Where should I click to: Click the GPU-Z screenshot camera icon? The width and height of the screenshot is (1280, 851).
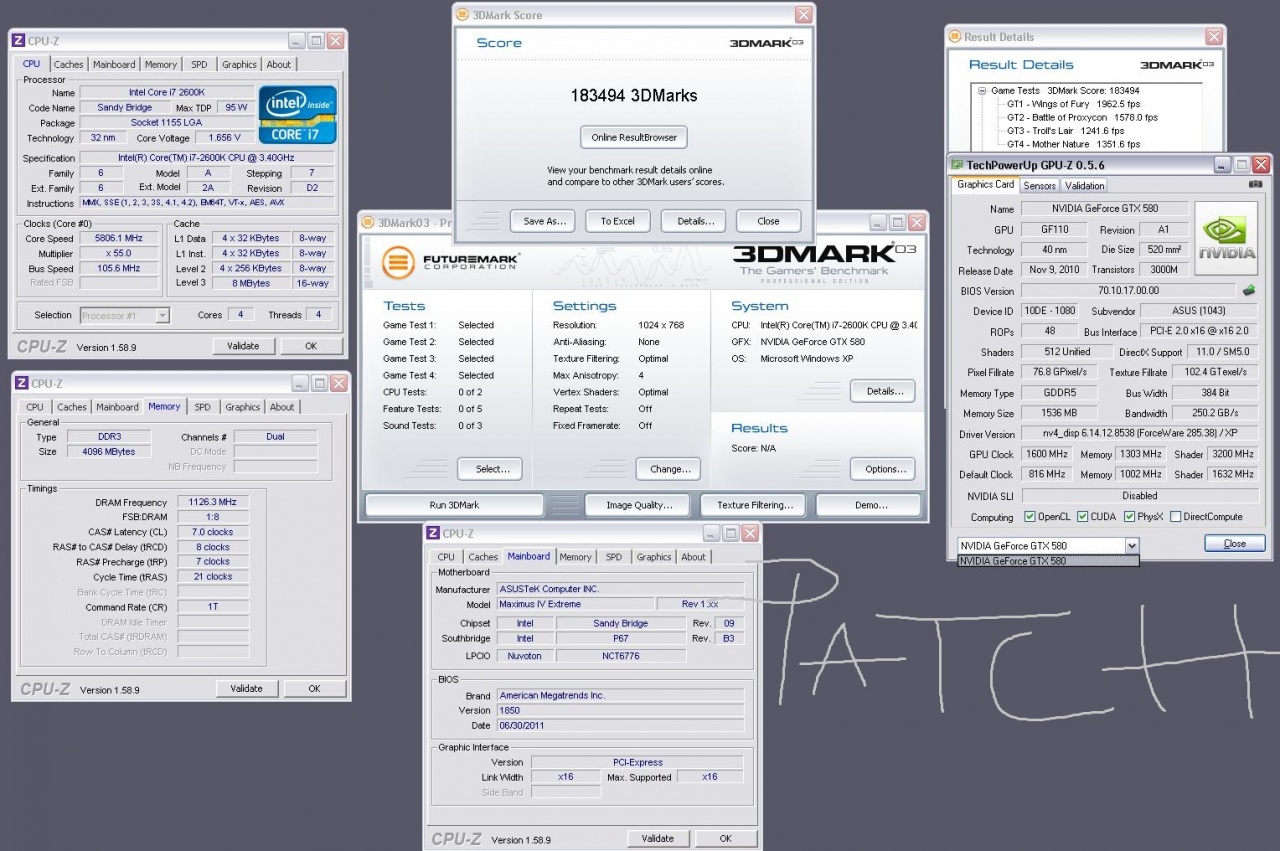1255,185
